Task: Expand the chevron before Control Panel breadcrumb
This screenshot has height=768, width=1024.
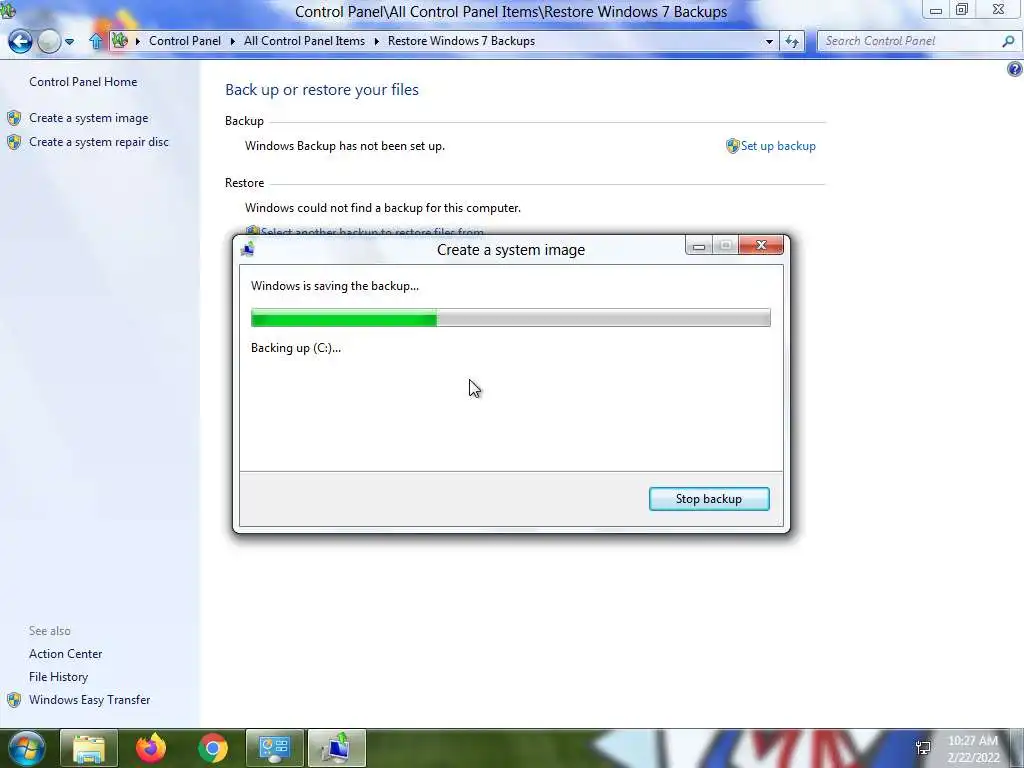Action: tap(138, 41)
